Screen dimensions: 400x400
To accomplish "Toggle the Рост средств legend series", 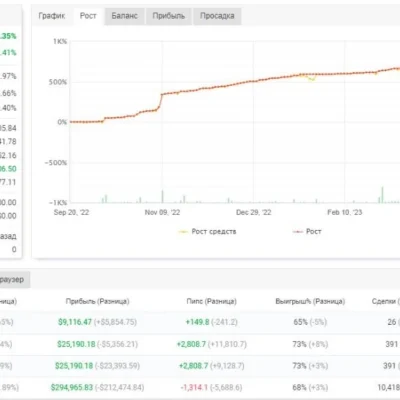I will [207, 231].
